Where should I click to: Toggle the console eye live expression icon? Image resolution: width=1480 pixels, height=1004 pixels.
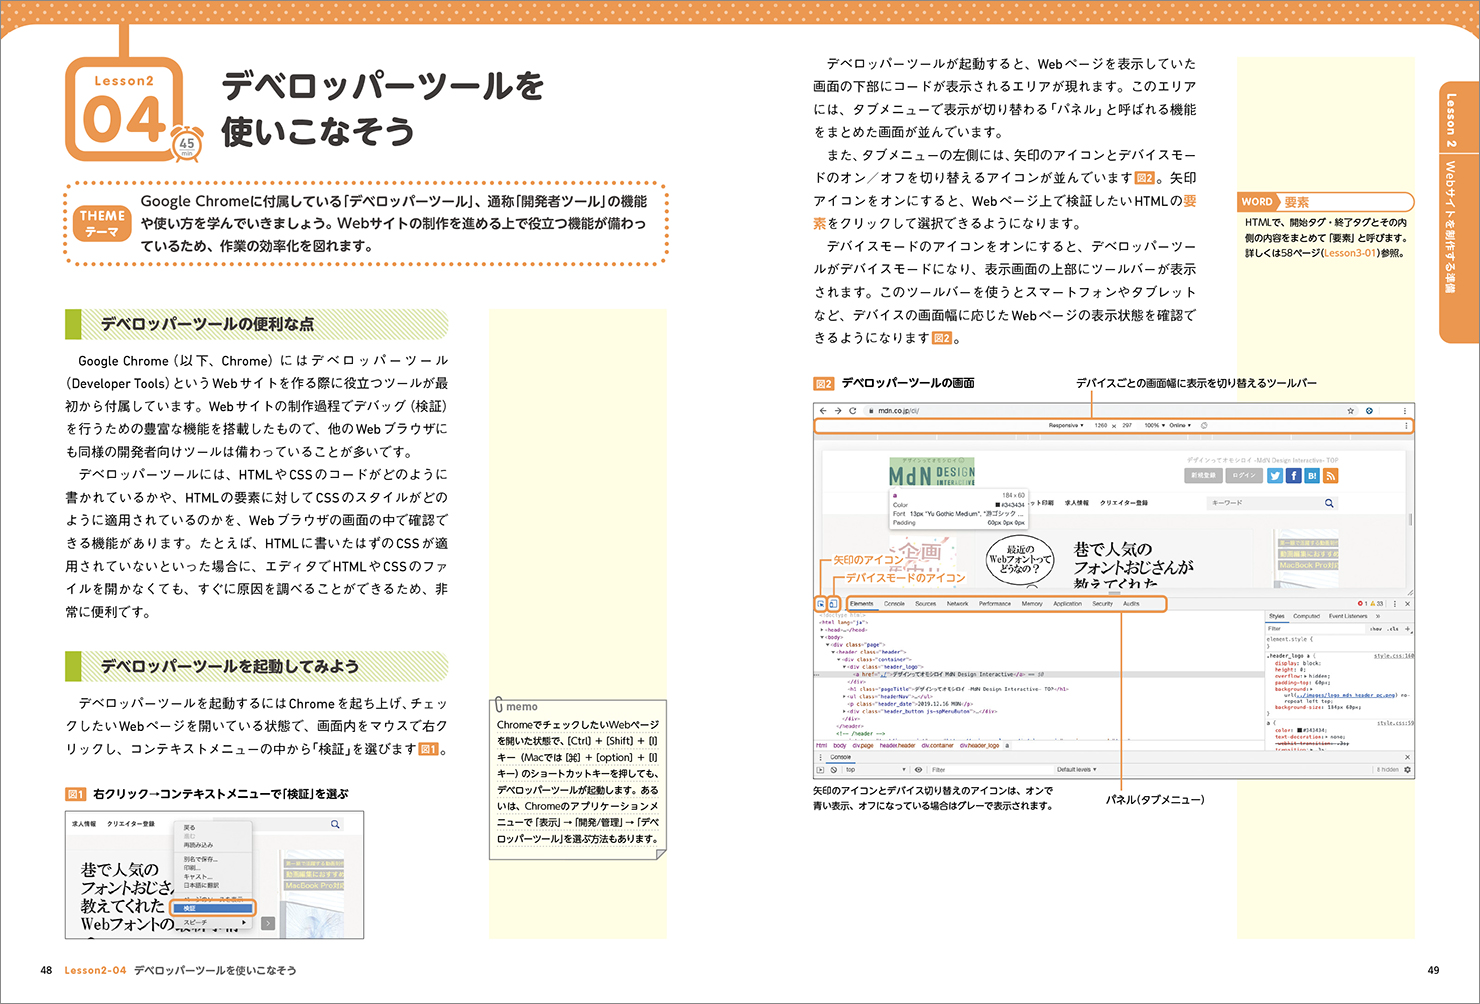pos(918,770)
